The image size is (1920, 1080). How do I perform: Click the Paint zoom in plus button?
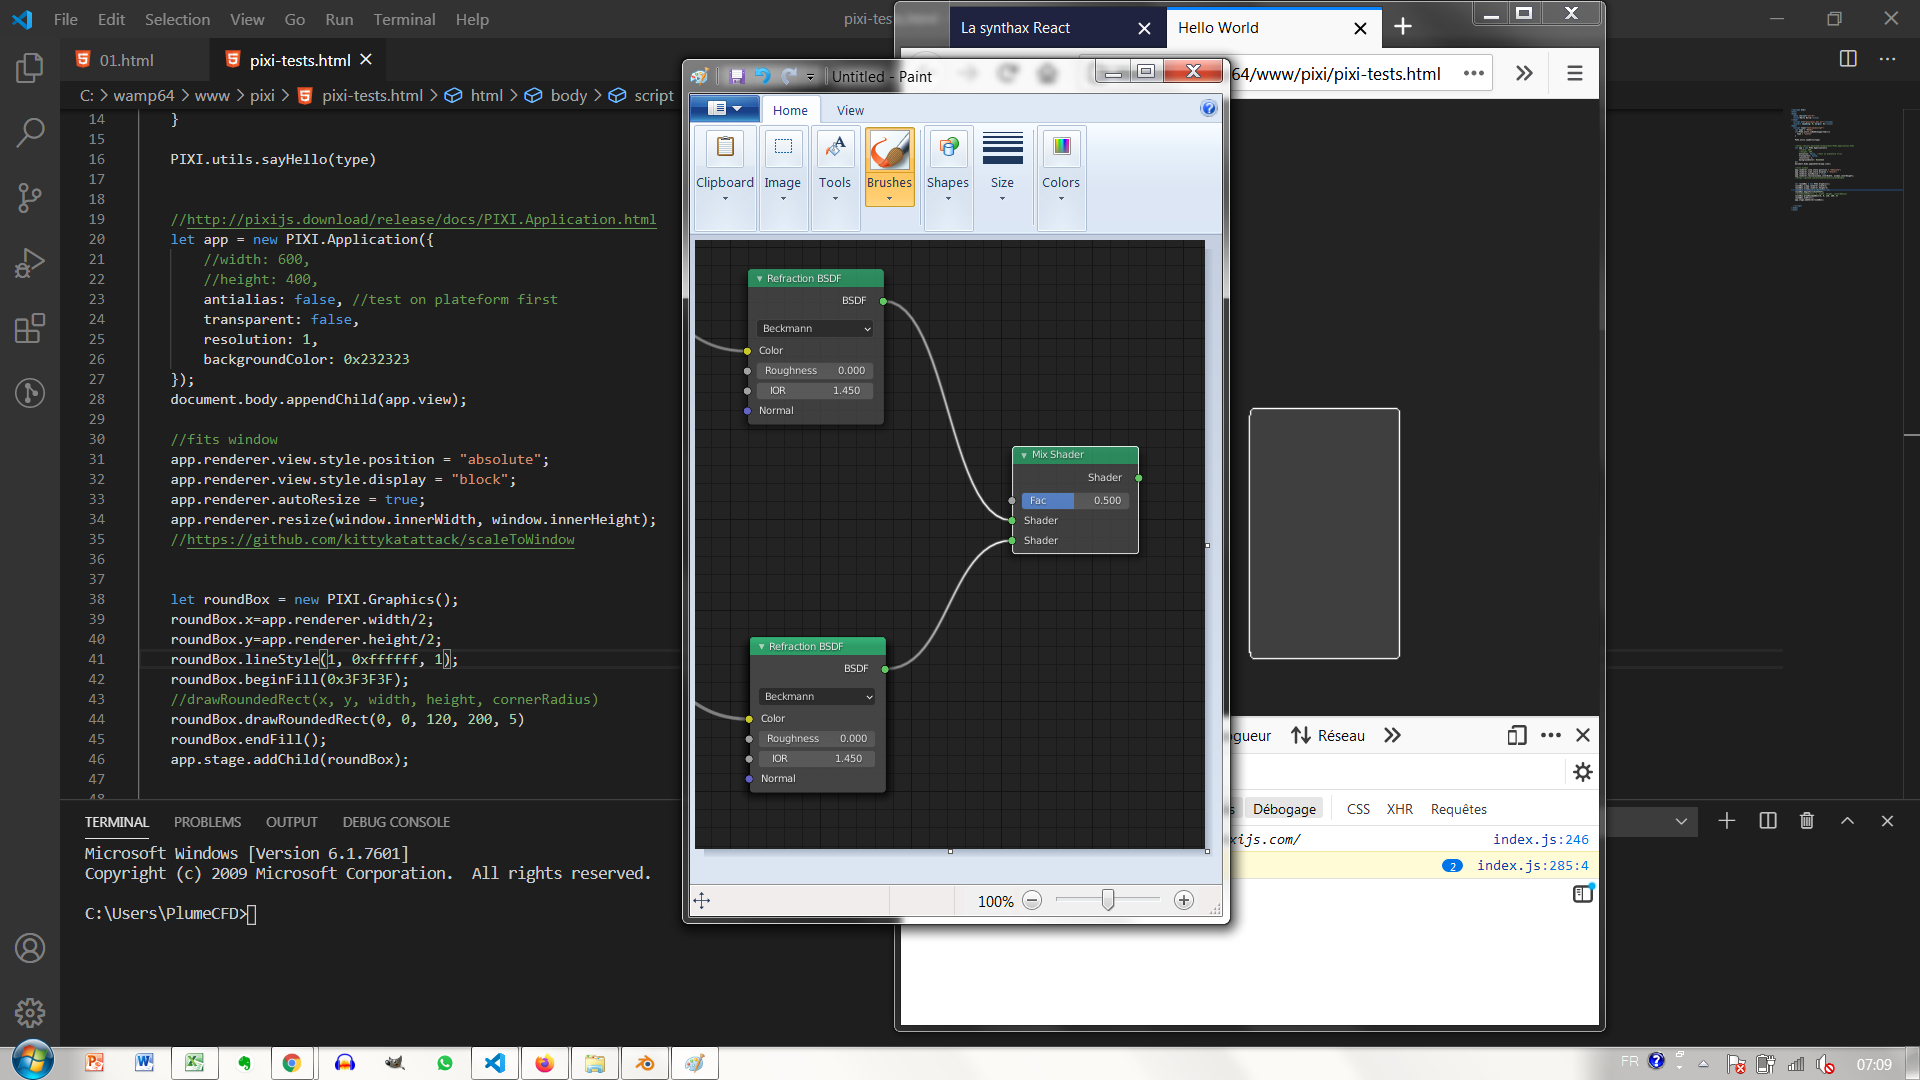click(x=1184, y=900)
